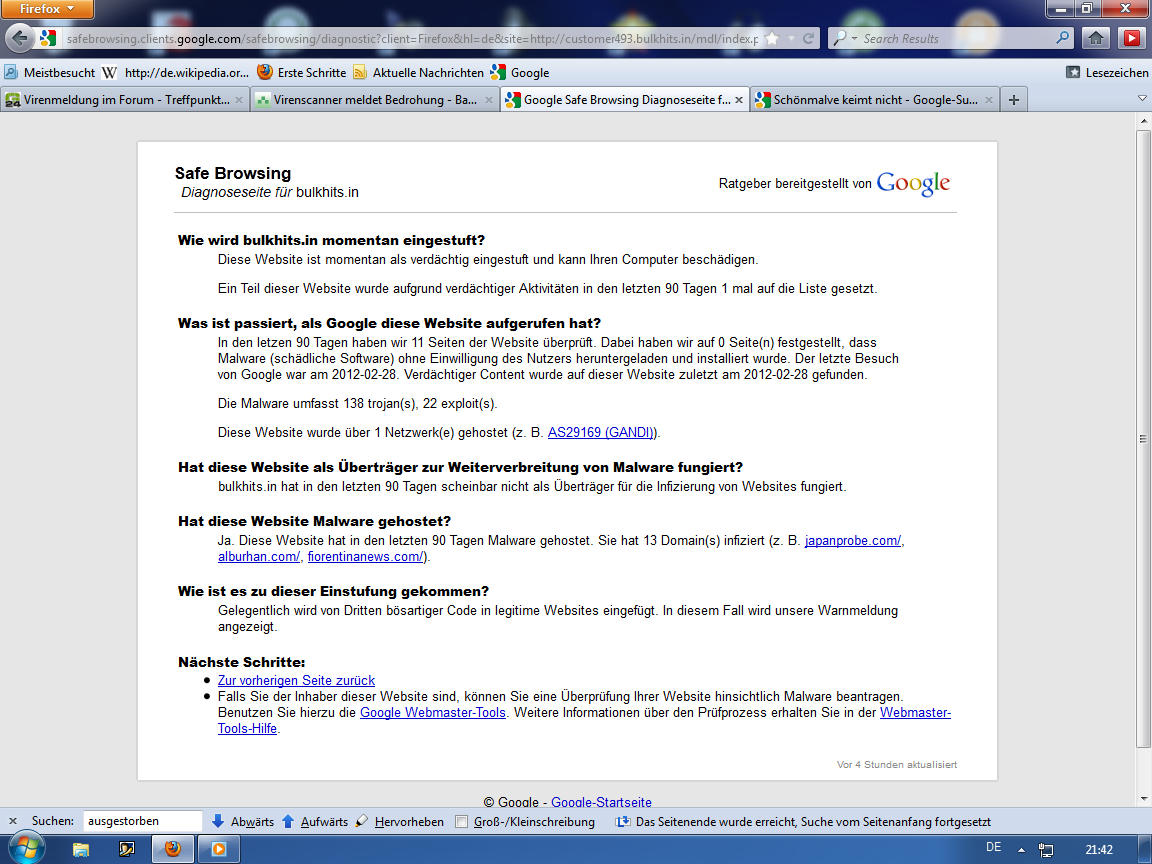Show hidden tray icons arrow

[1021, 850]
